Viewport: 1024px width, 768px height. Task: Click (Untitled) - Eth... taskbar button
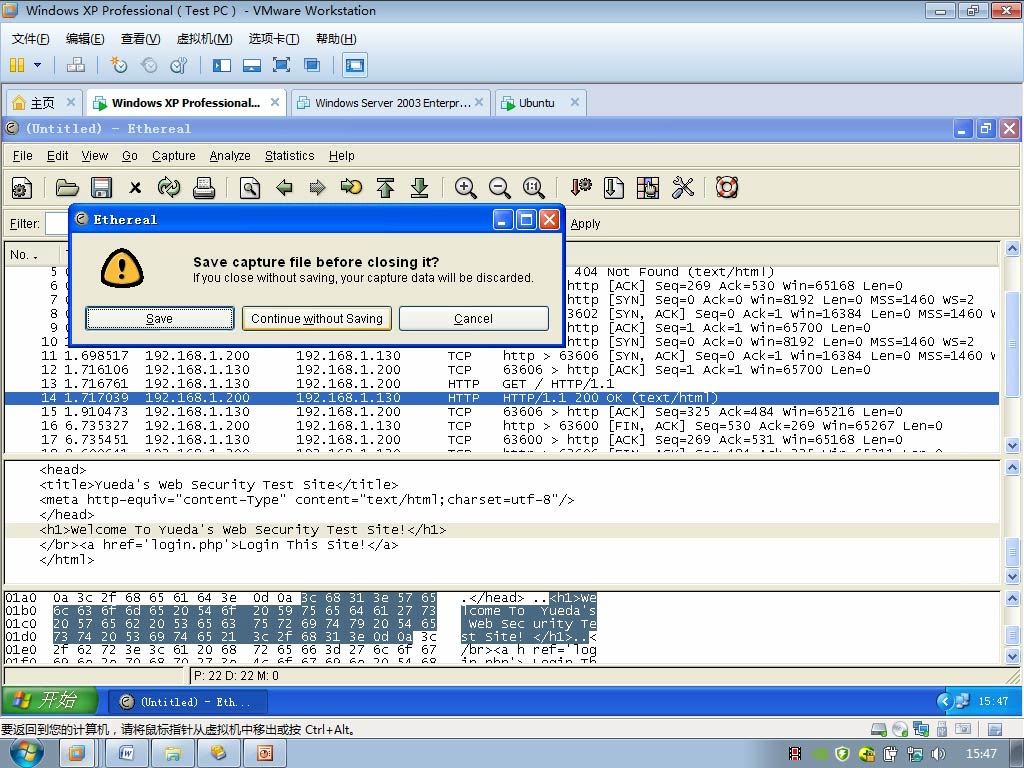point(188,701)
